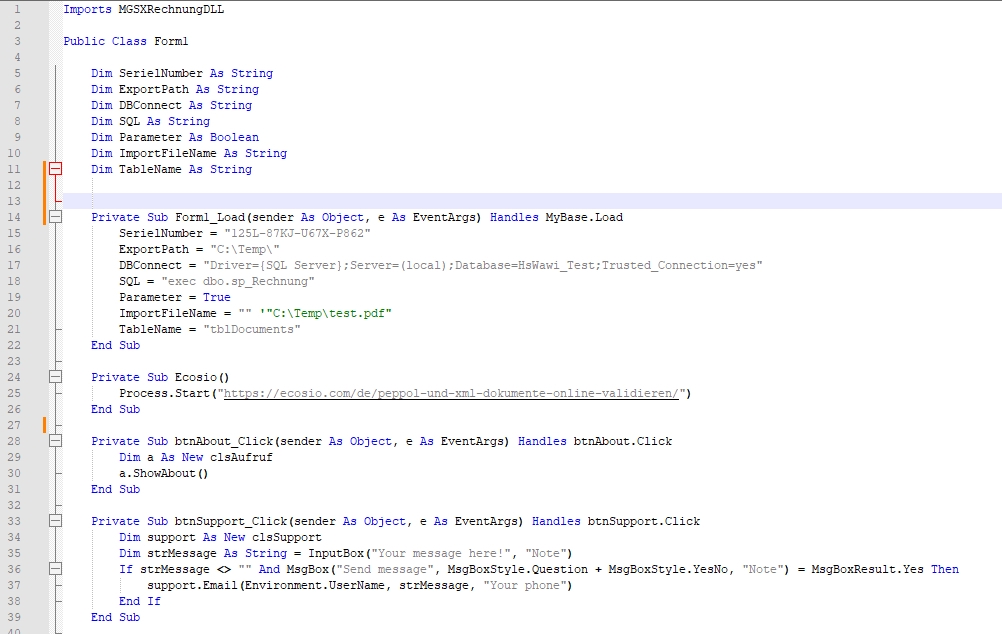Open the ecosio.com validation URL link

point(451,393)
